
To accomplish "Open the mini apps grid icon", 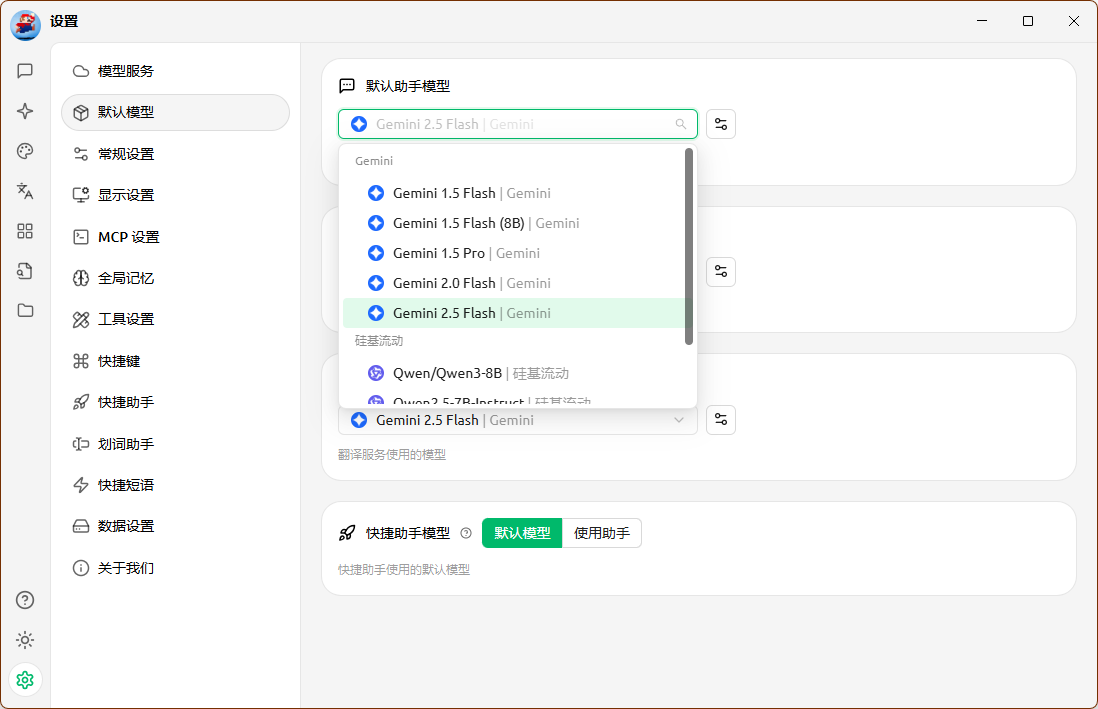I will (25, 231).
